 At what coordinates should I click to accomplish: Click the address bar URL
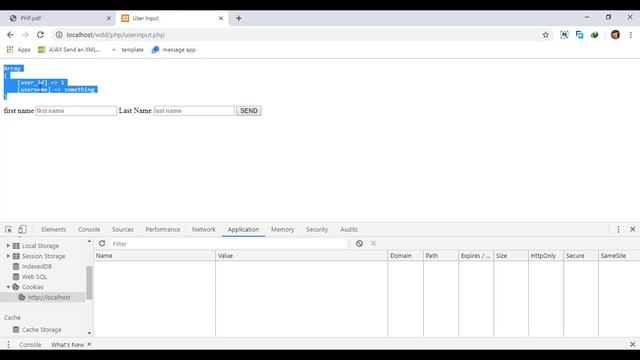[116, 35]
